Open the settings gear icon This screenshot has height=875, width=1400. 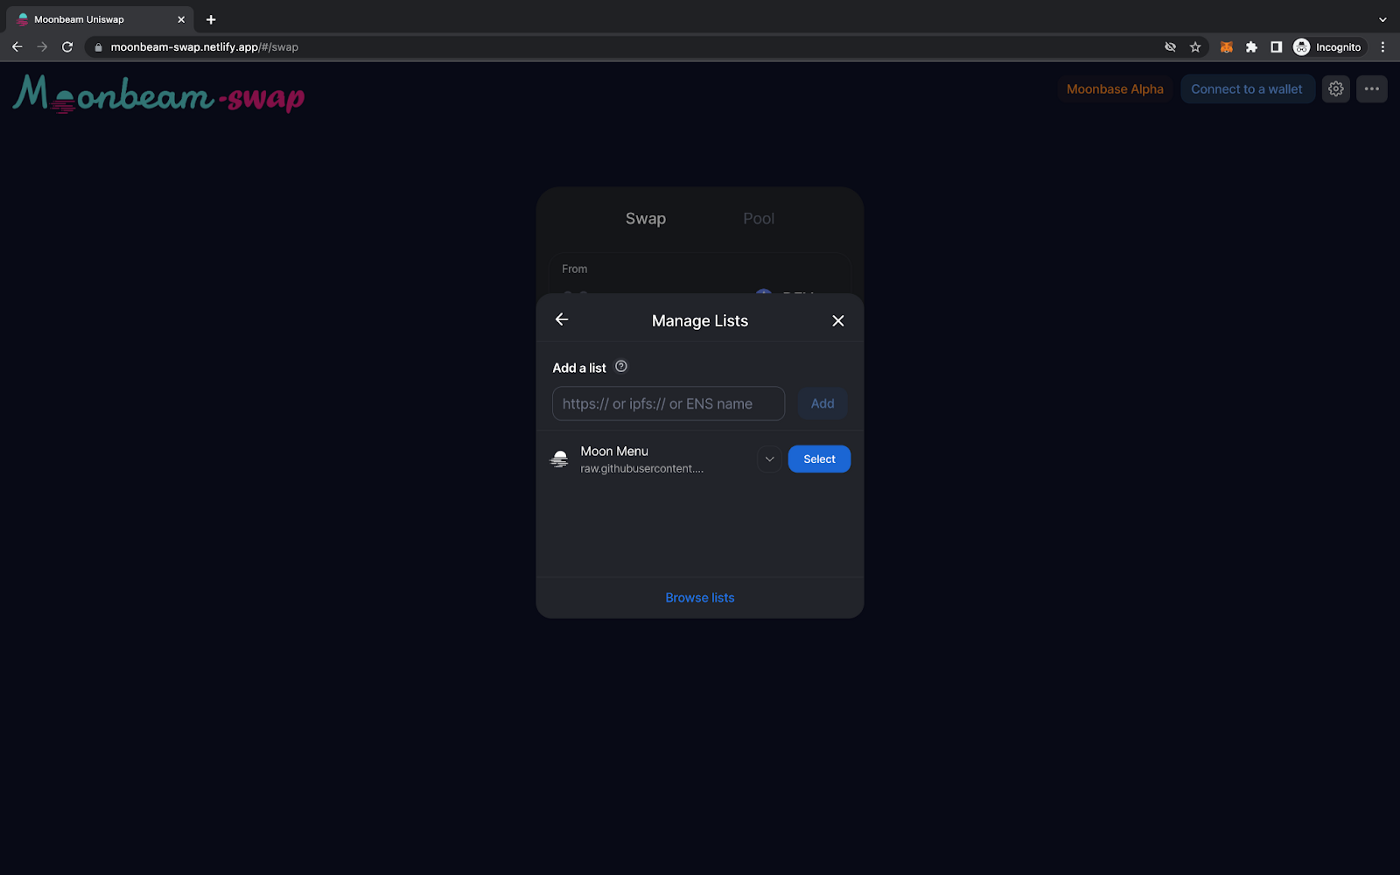tap(1336, 89)
